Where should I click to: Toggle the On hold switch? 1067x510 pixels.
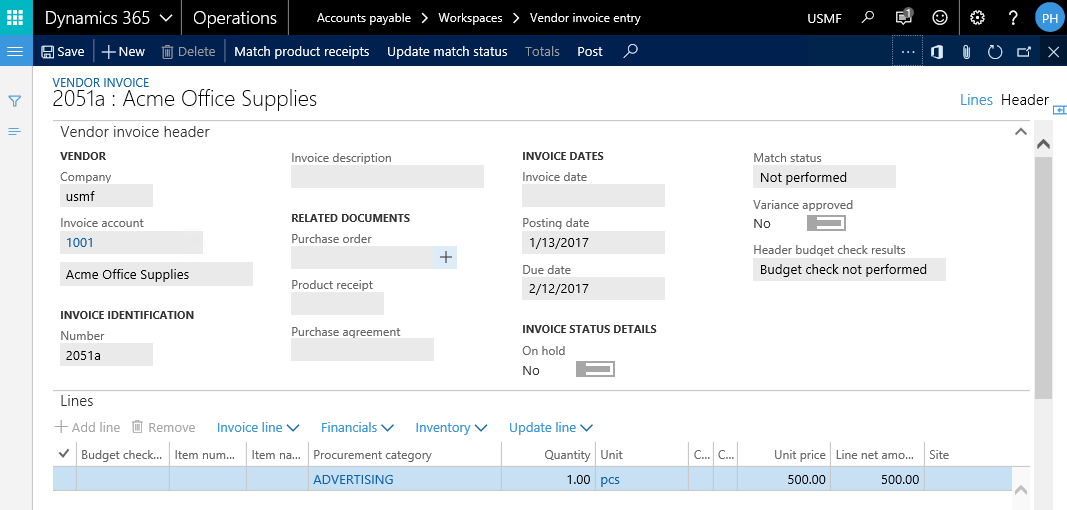tap(595, 370)
